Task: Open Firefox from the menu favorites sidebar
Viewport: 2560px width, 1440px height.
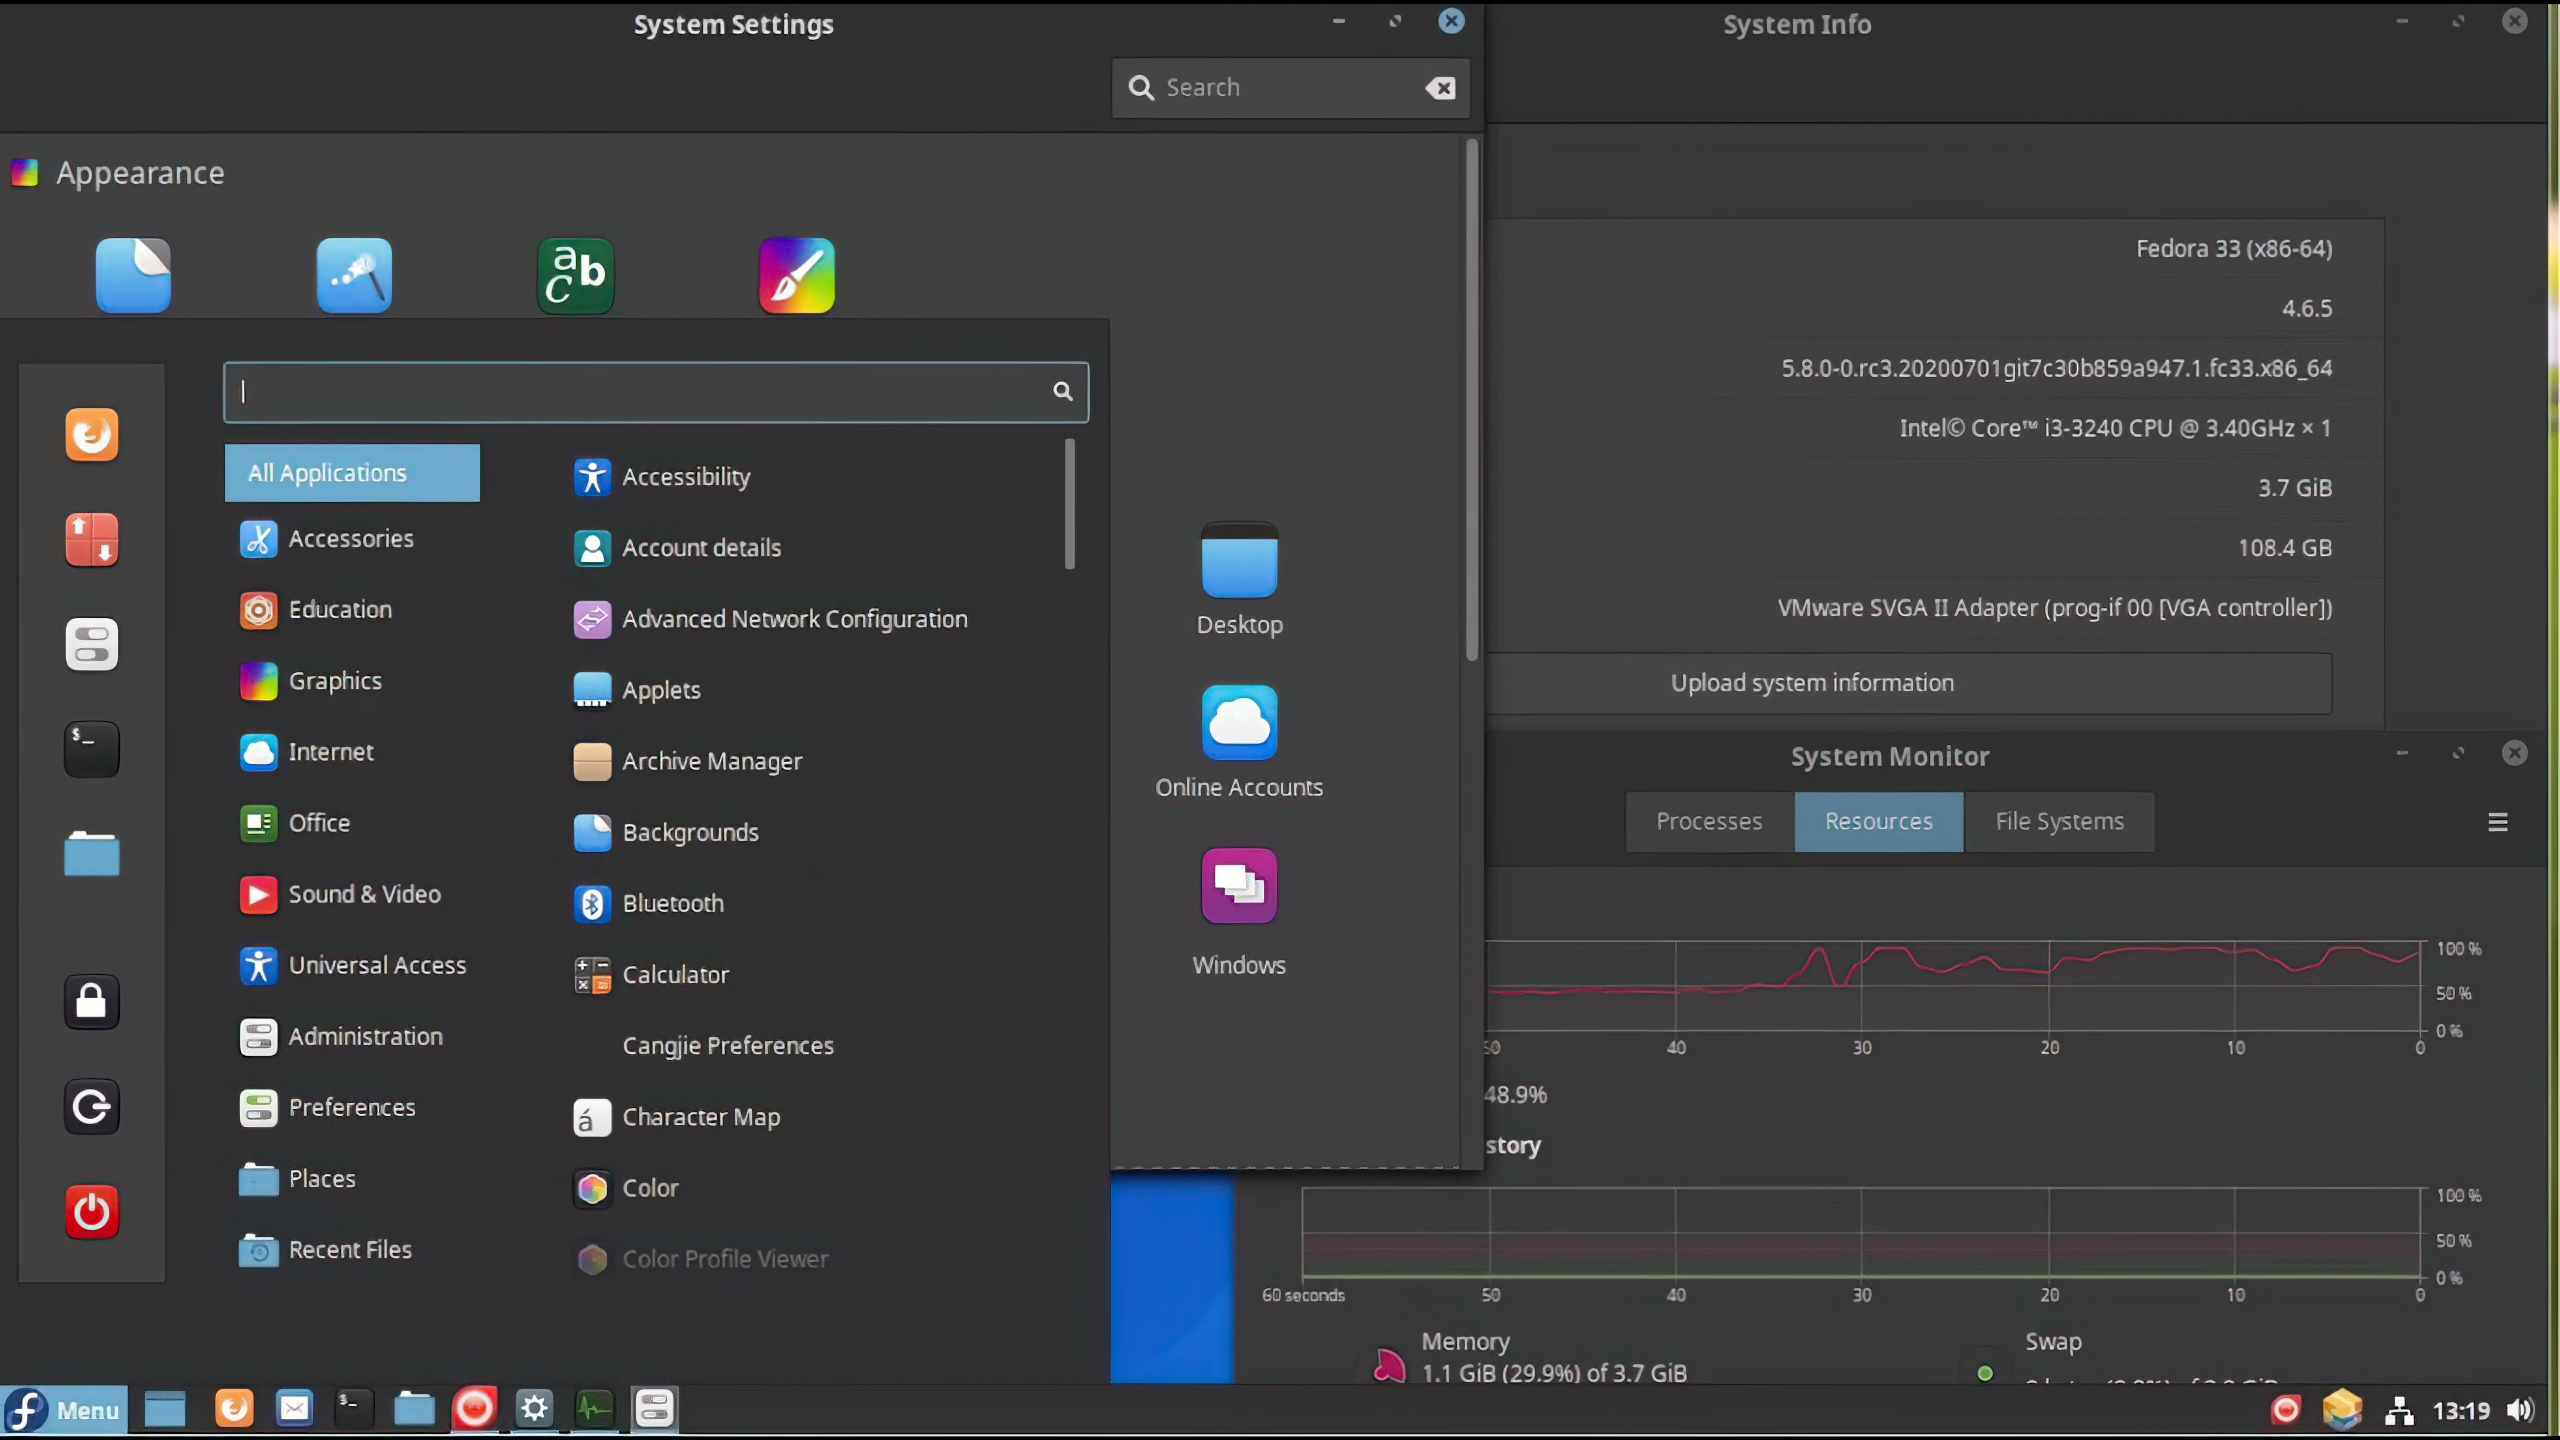Action: [91, 435]
